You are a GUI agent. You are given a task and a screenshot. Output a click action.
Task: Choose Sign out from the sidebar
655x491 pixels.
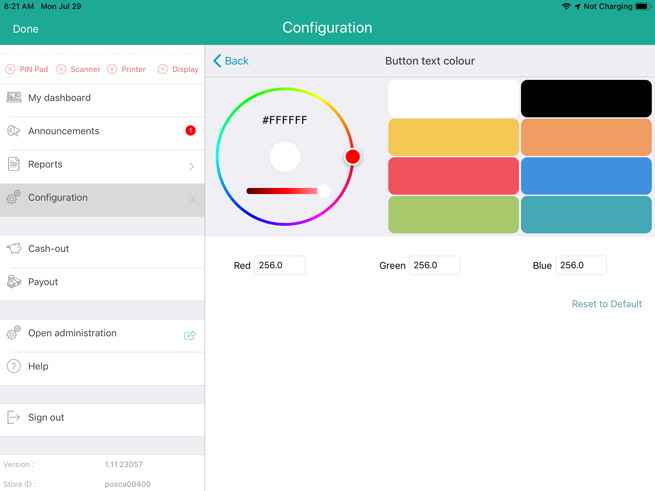pos(102,420)
